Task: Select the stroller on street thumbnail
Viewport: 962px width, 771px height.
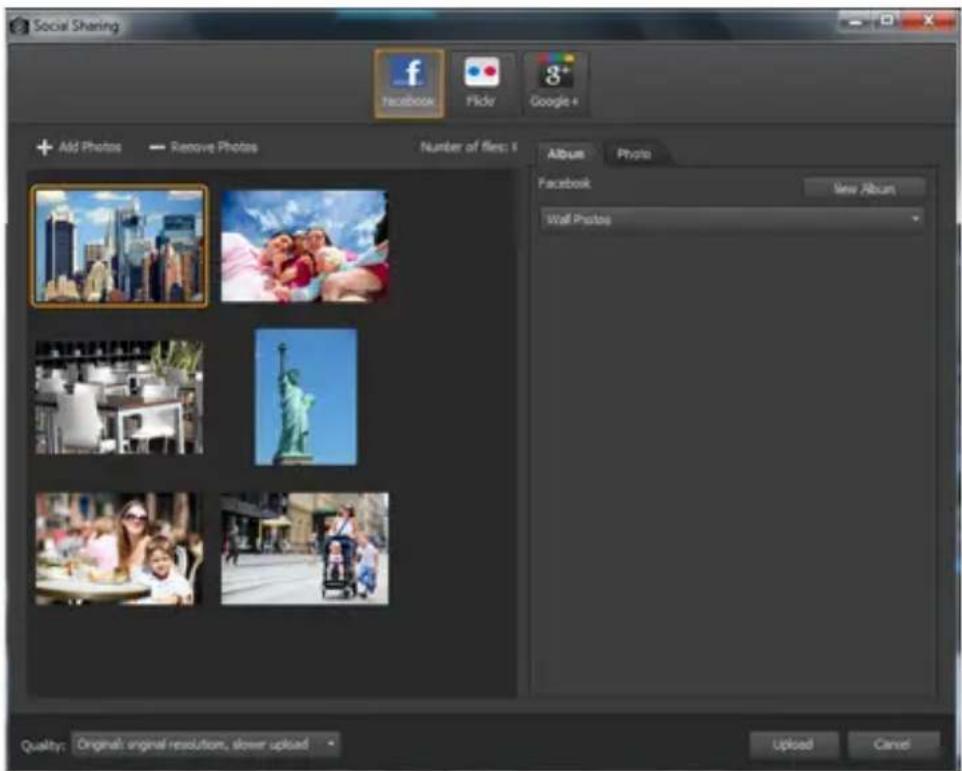Action: click(x=304, y=548)
